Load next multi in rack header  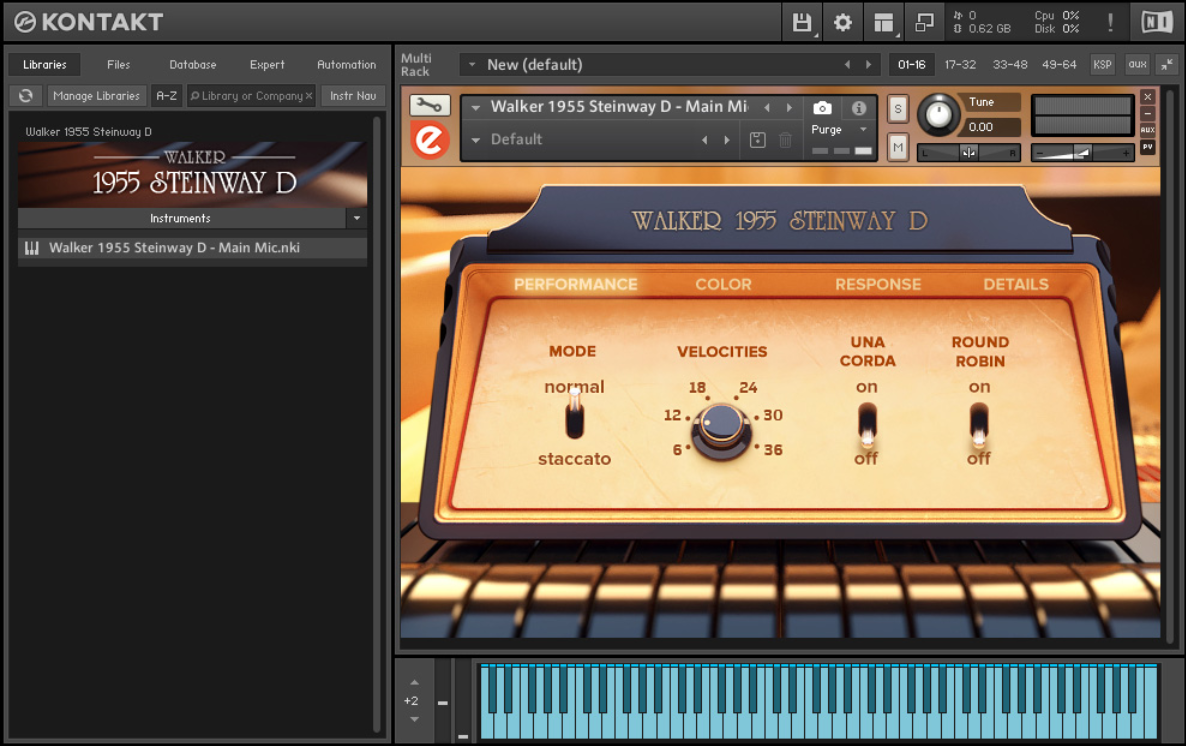coord(868,65)
